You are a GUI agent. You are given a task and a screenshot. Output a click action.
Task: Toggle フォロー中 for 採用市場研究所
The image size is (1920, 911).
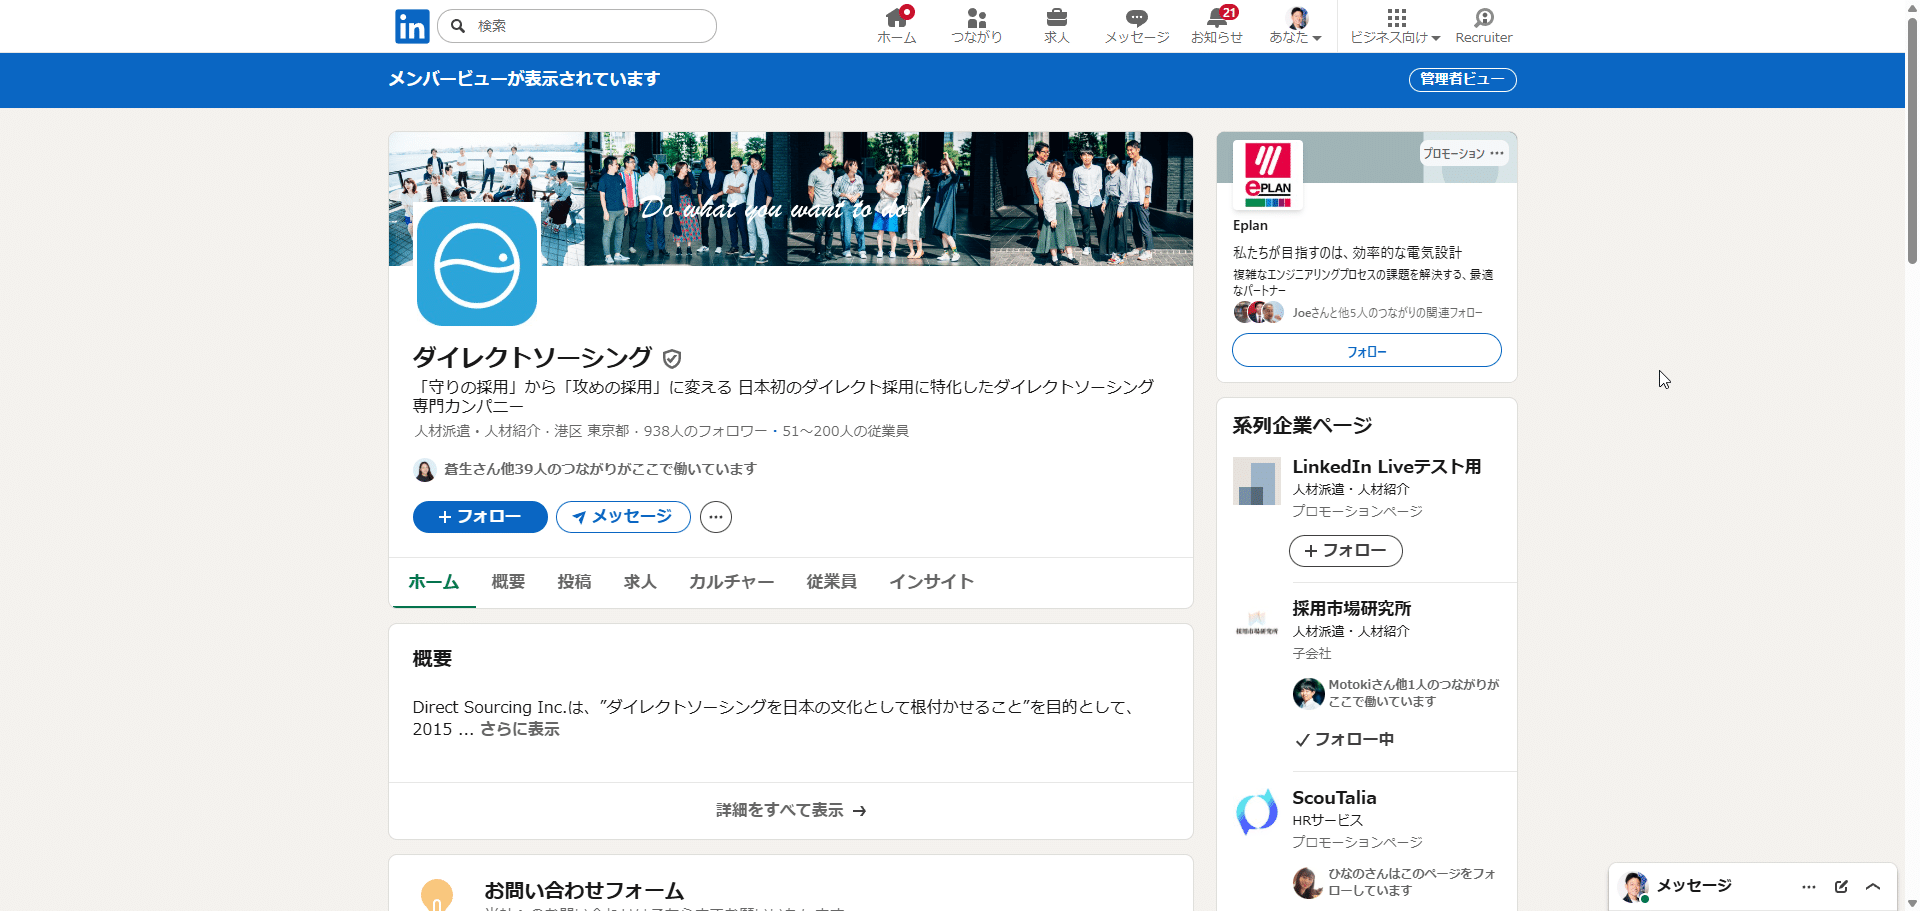(1343, 740)
